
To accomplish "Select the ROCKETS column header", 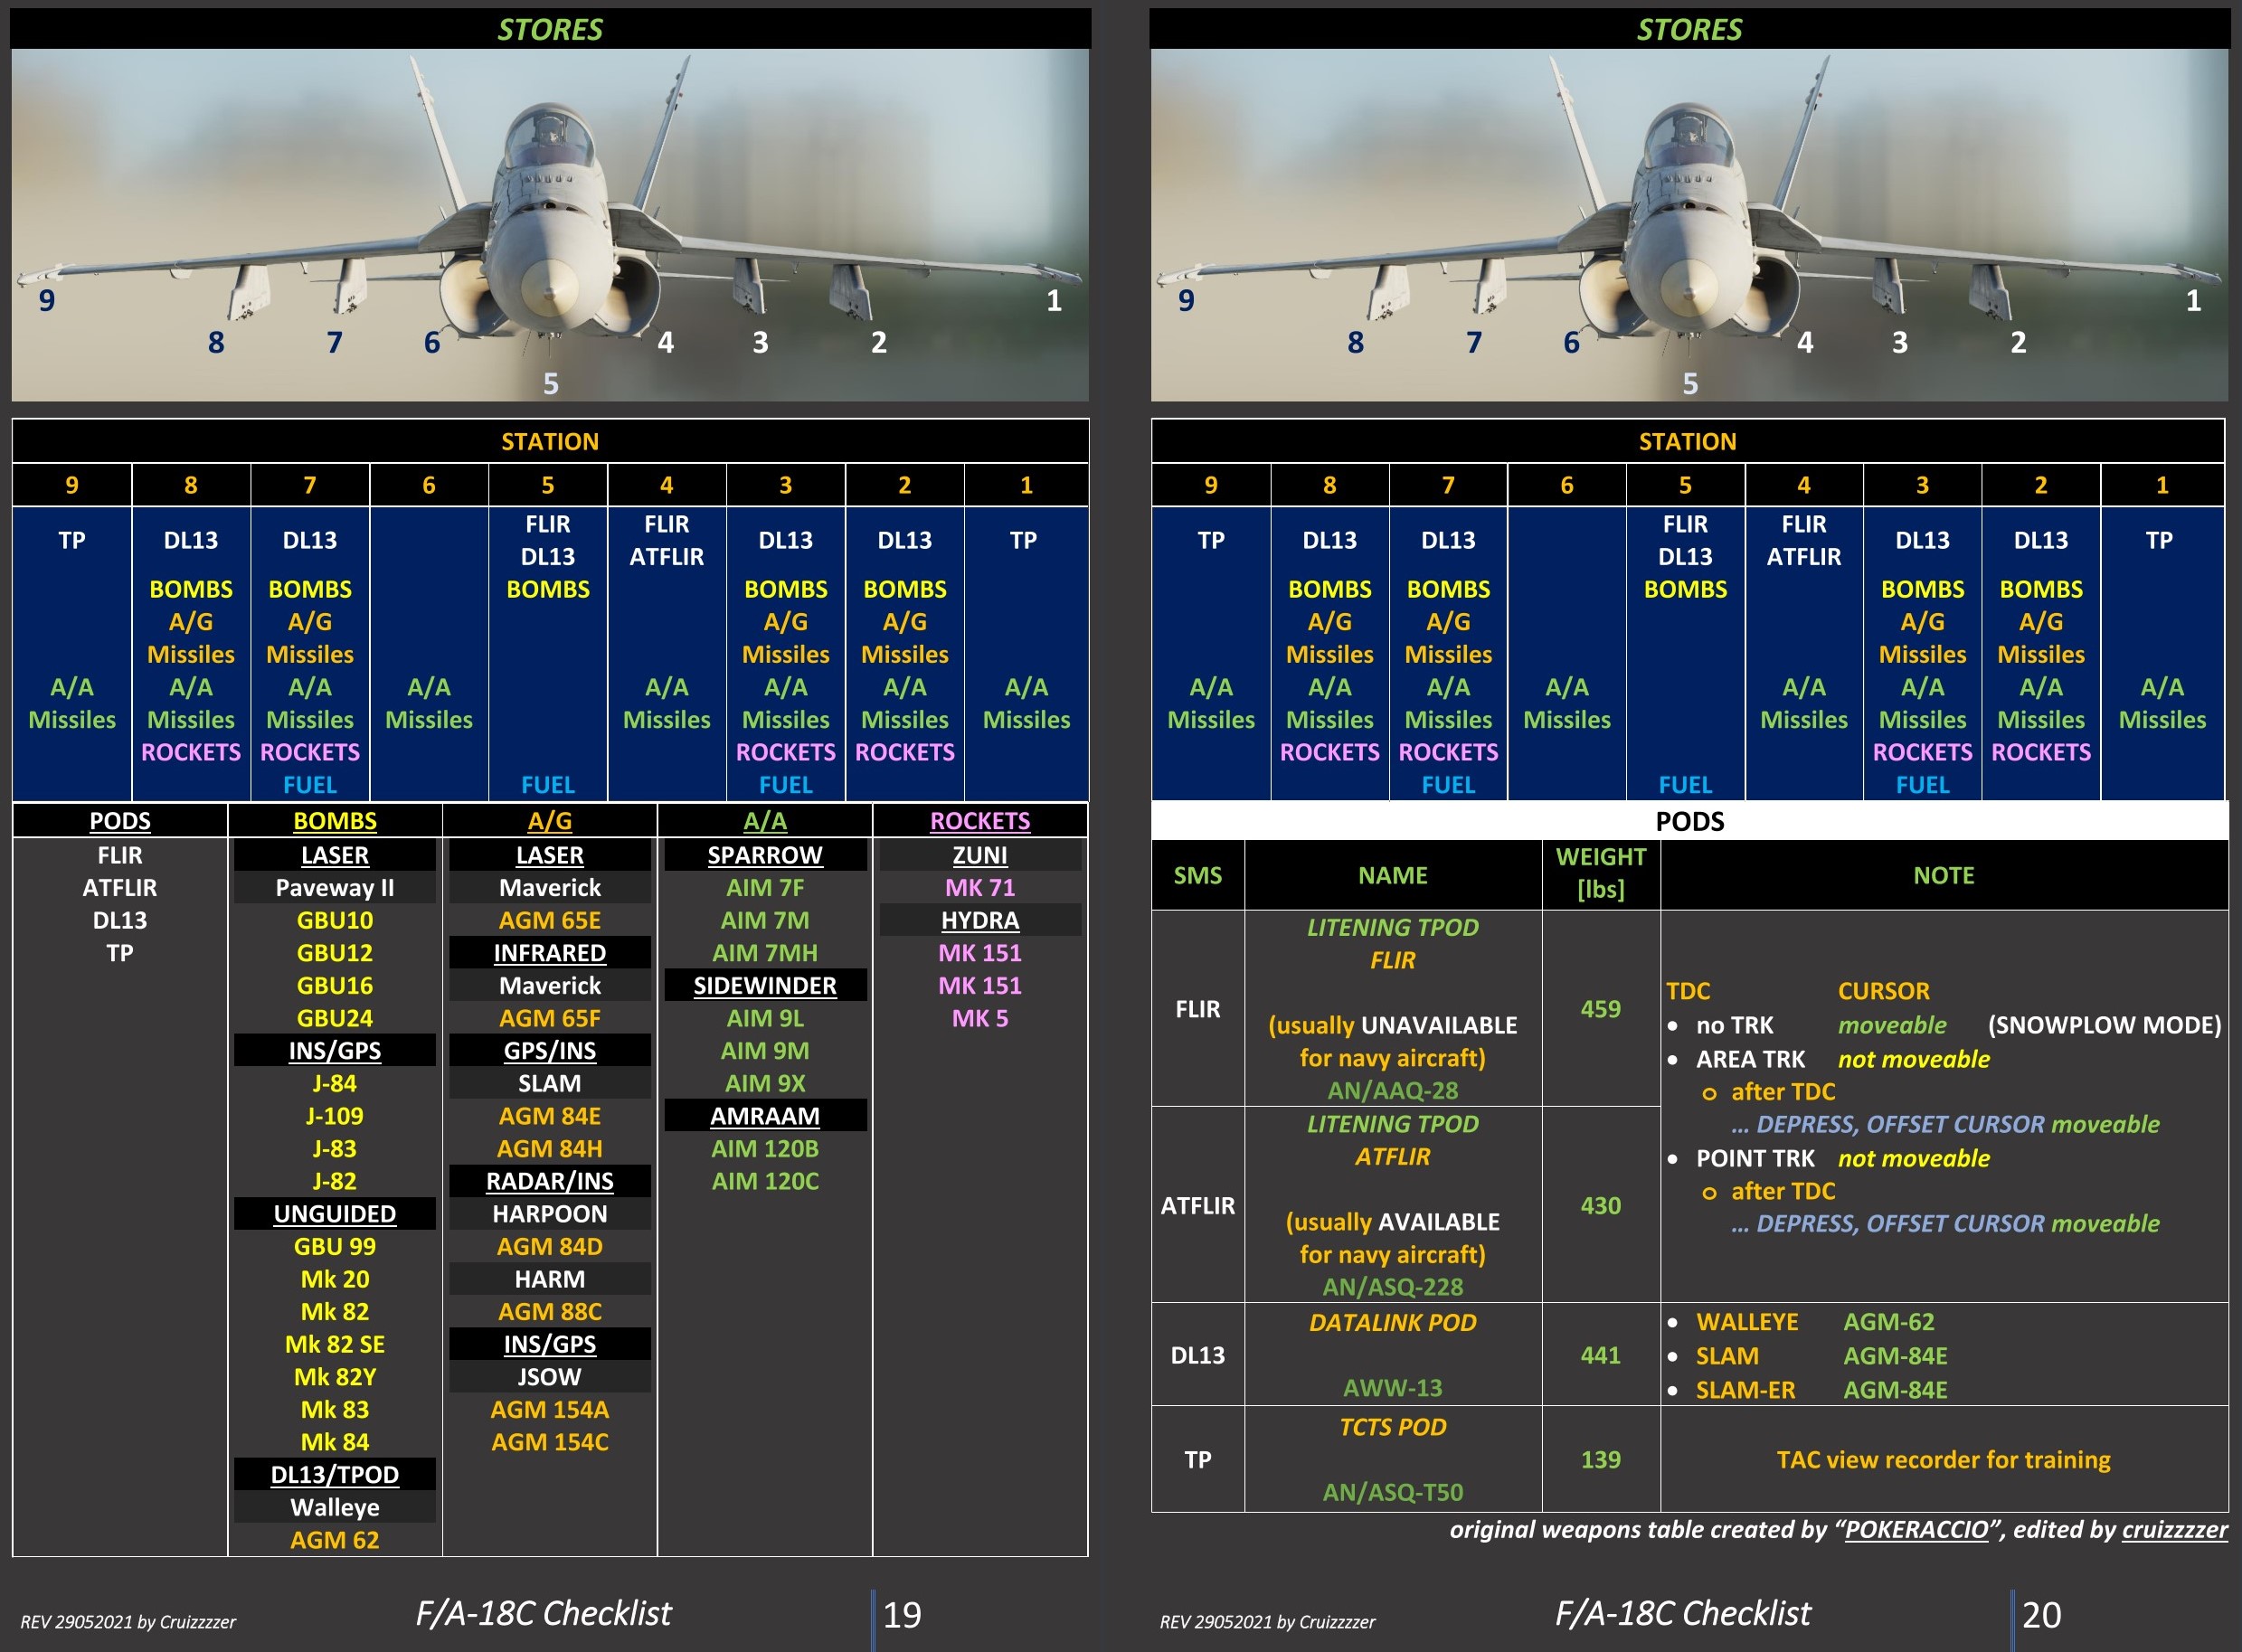I will pos(979,821).
